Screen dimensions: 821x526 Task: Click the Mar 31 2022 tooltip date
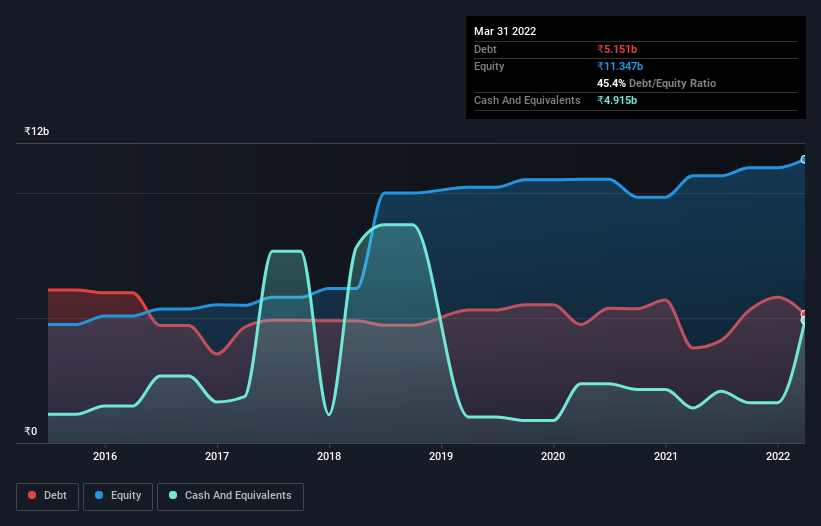pos(505,31)
